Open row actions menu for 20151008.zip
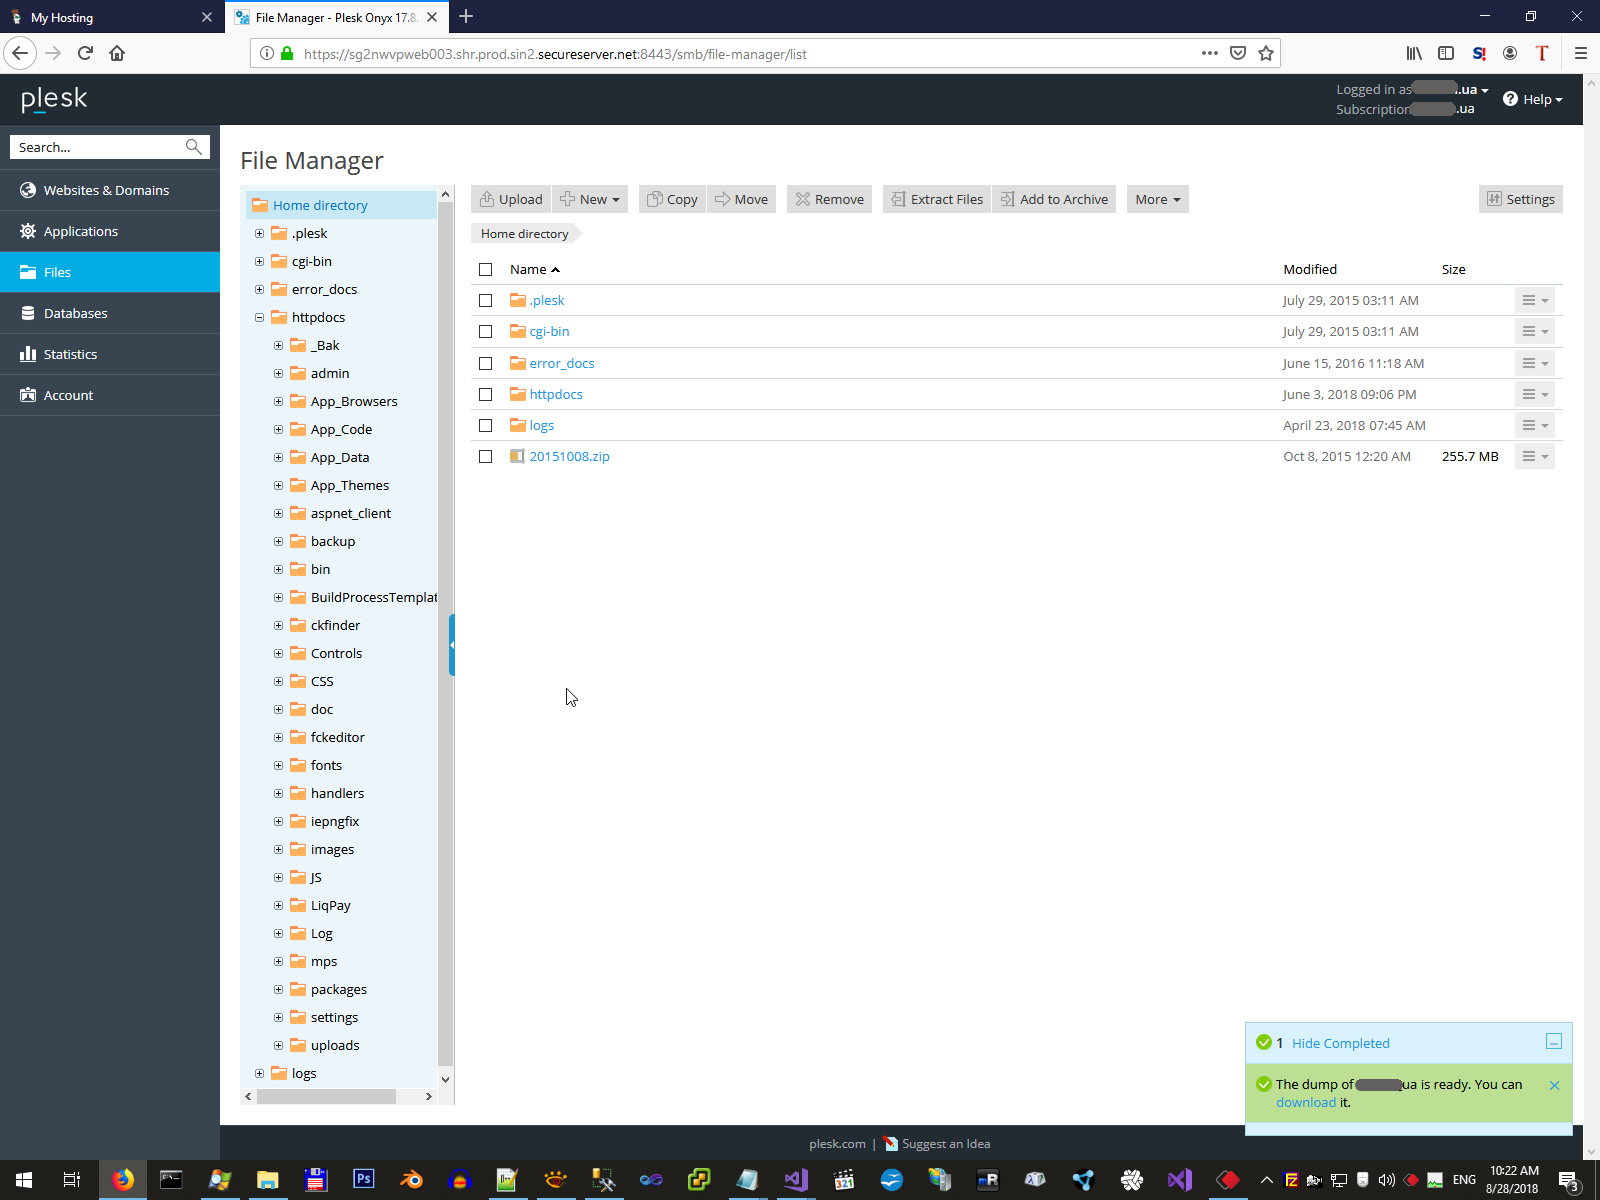The width and height of the screenshot is (1600, 1200). pos(1535,456)
